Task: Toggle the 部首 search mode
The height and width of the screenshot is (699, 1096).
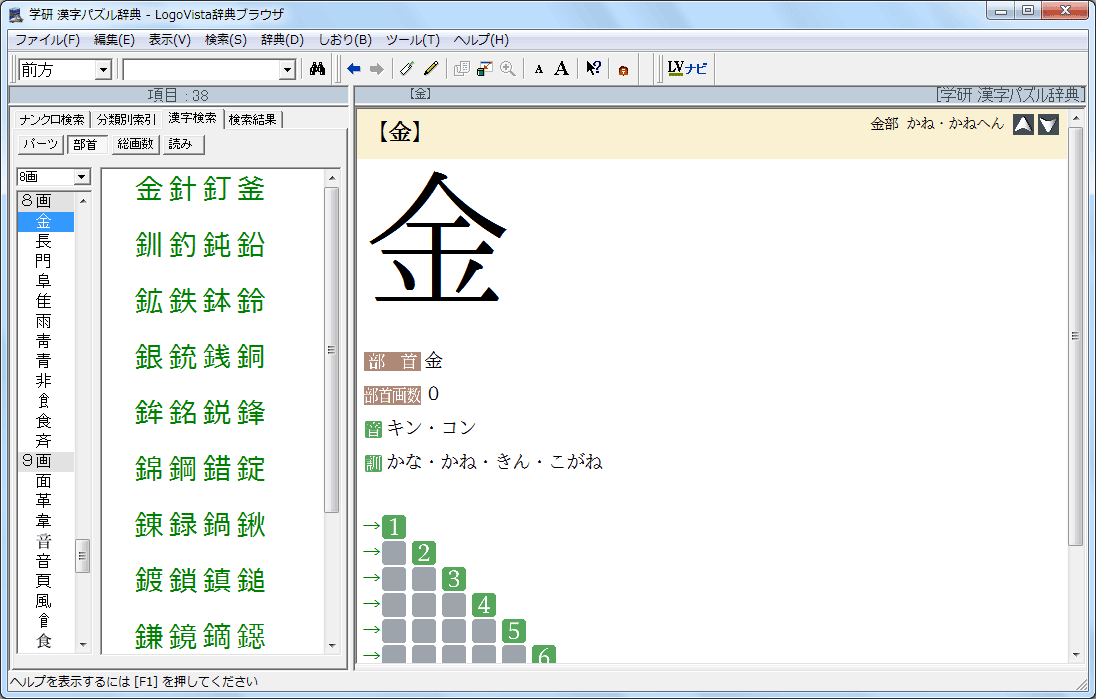Action: coord(87,144)
